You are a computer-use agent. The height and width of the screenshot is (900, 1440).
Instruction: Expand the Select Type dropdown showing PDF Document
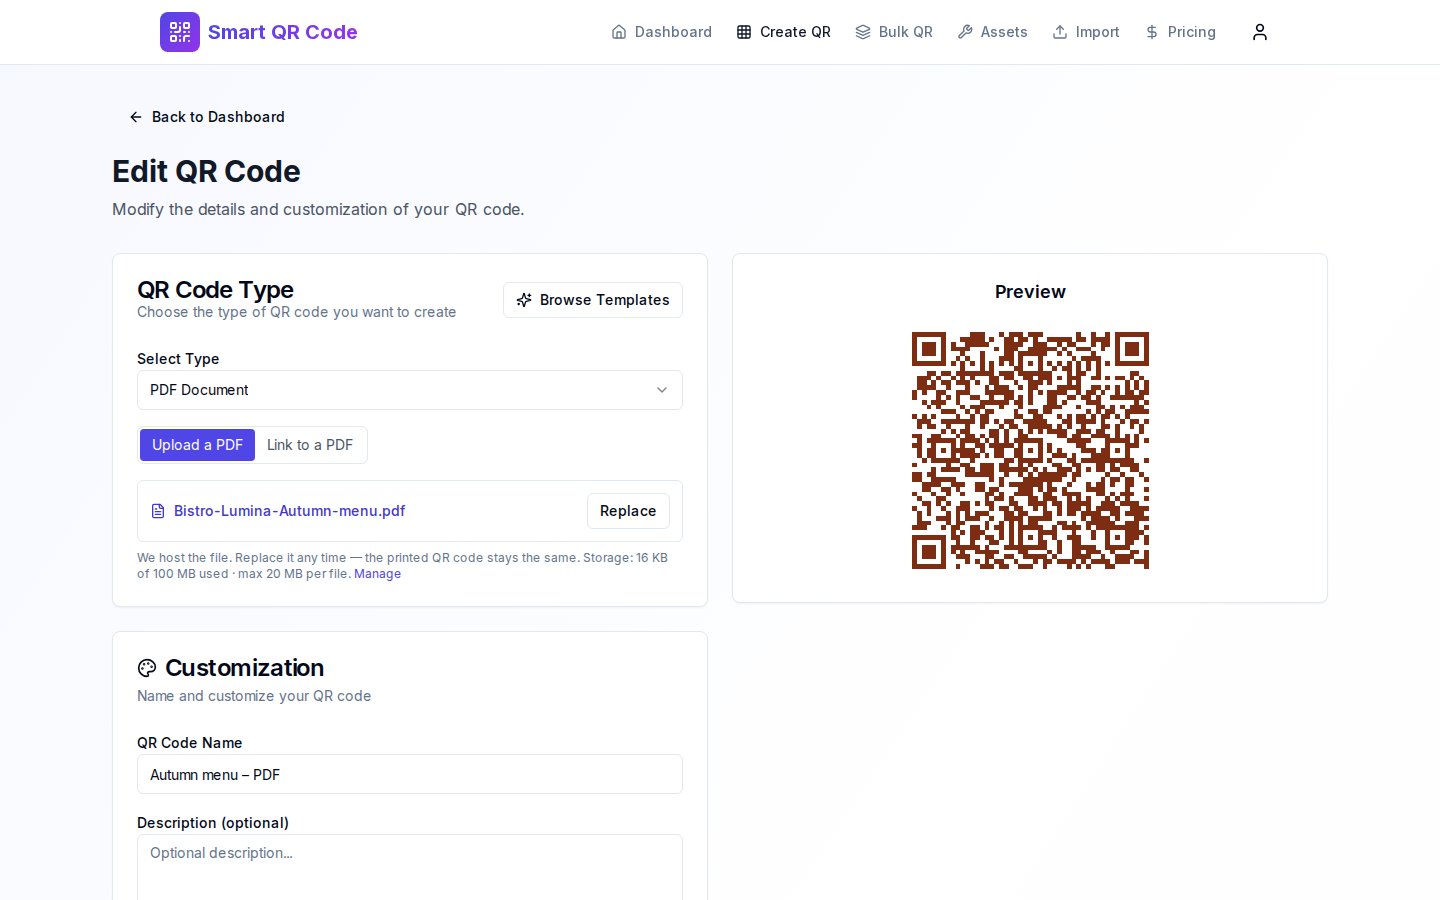(410, 390)
